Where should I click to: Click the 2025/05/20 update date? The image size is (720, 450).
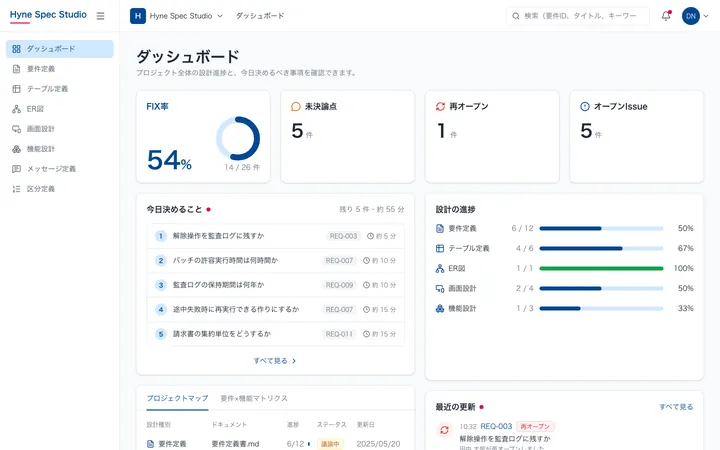tap(378, 444)
